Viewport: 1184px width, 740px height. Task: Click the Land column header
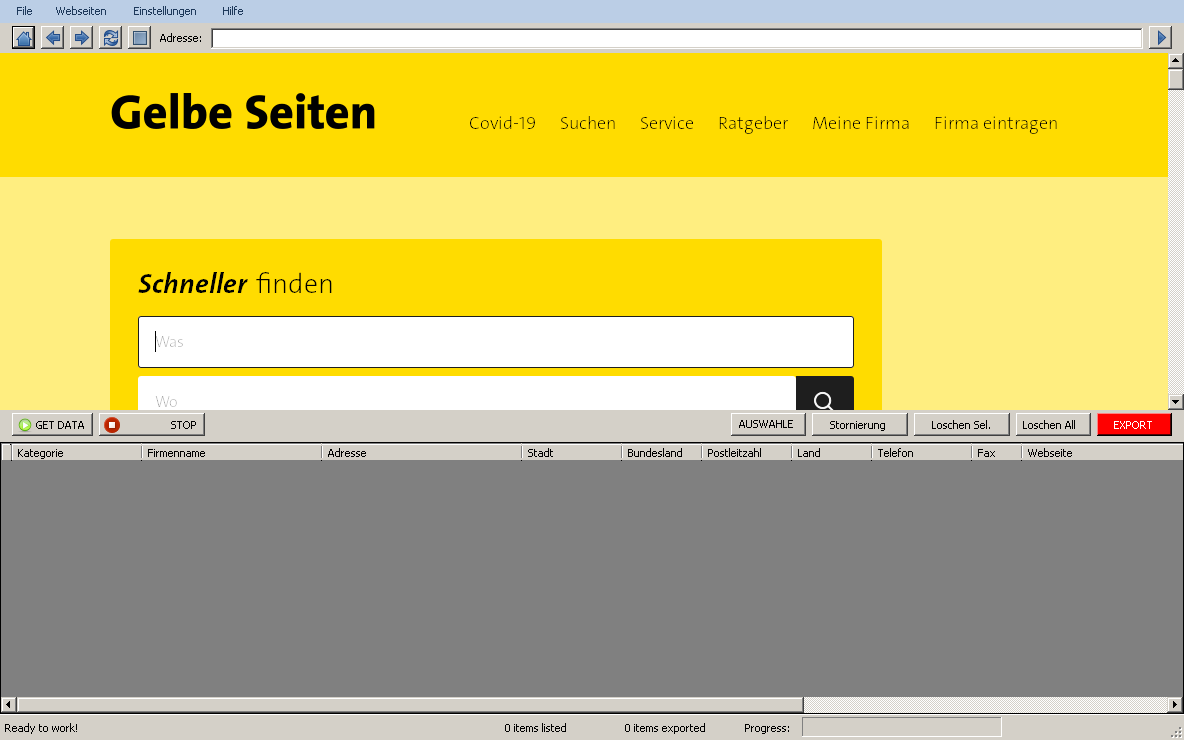tap(831, 453)
